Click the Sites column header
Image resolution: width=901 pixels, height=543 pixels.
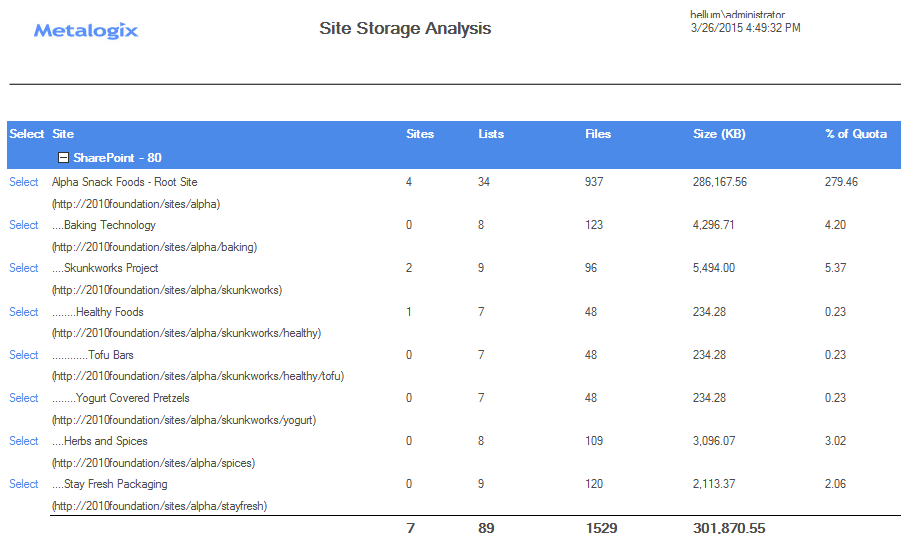420,134
